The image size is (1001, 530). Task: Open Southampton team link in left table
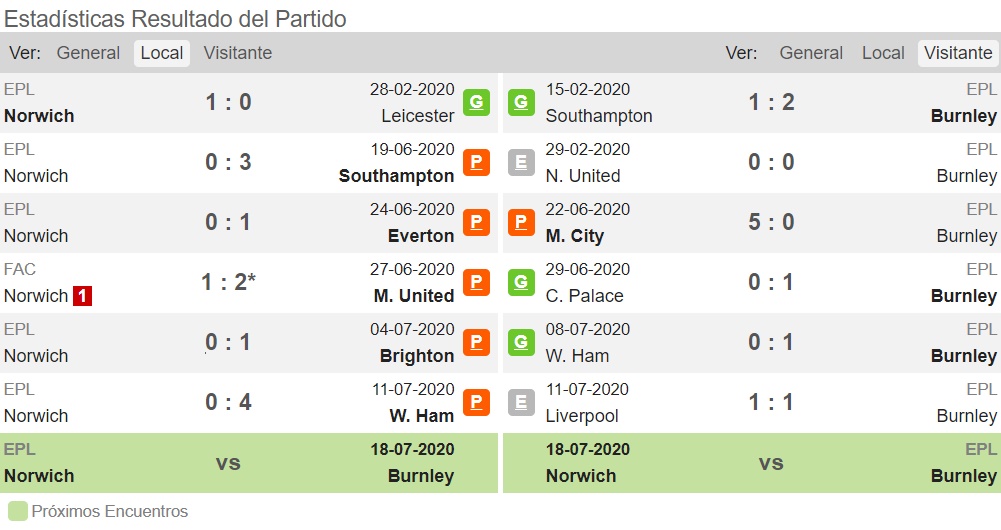396,176
